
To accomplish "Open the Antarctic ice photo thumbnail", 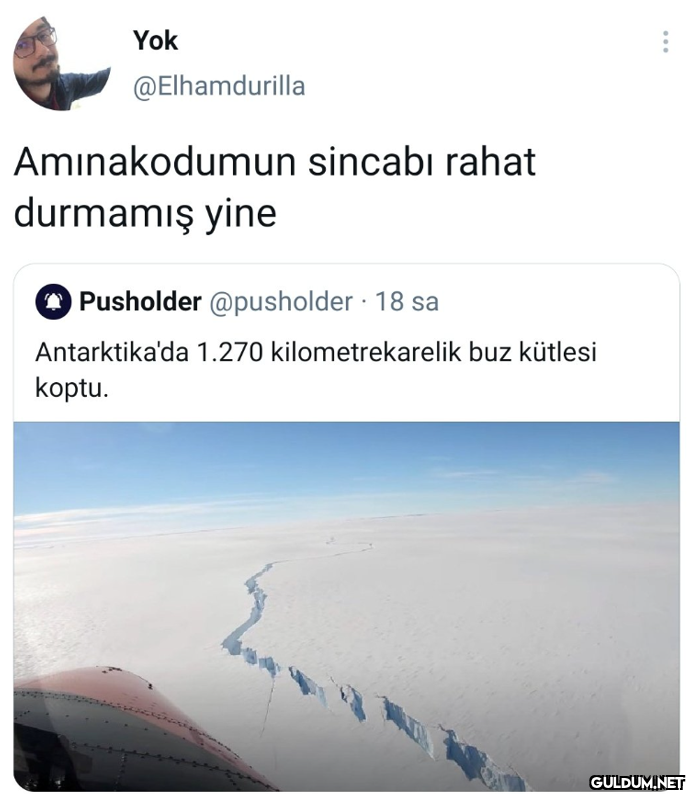I will [346, 607].
